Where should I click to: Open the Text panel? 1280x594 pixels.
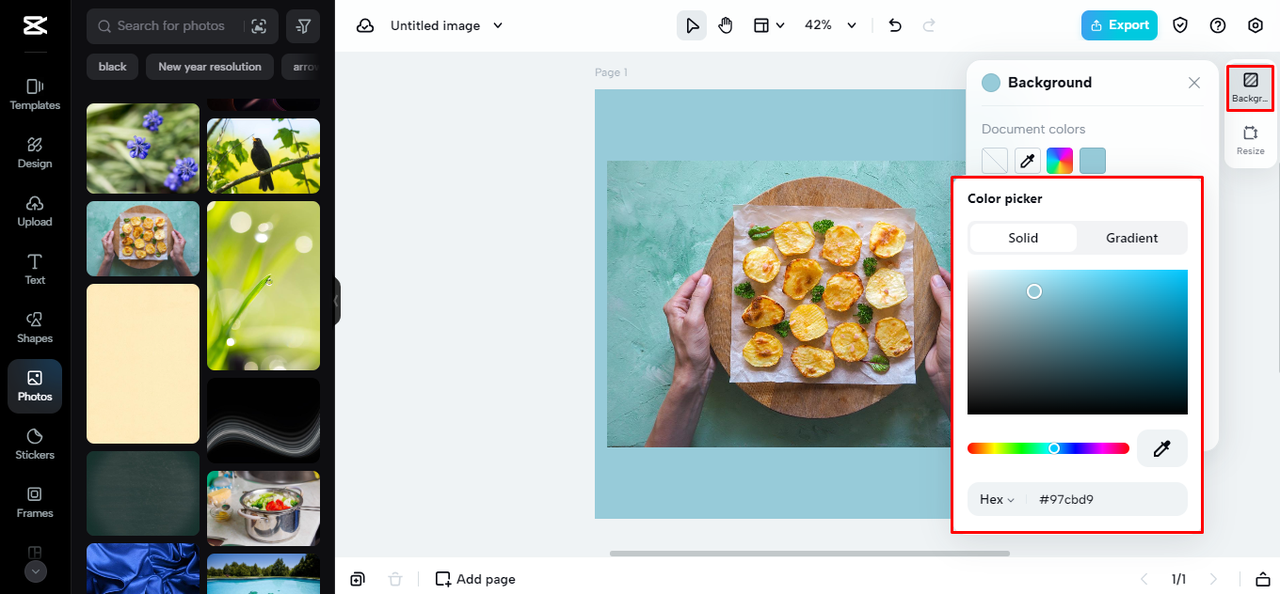tap(35, 269)
